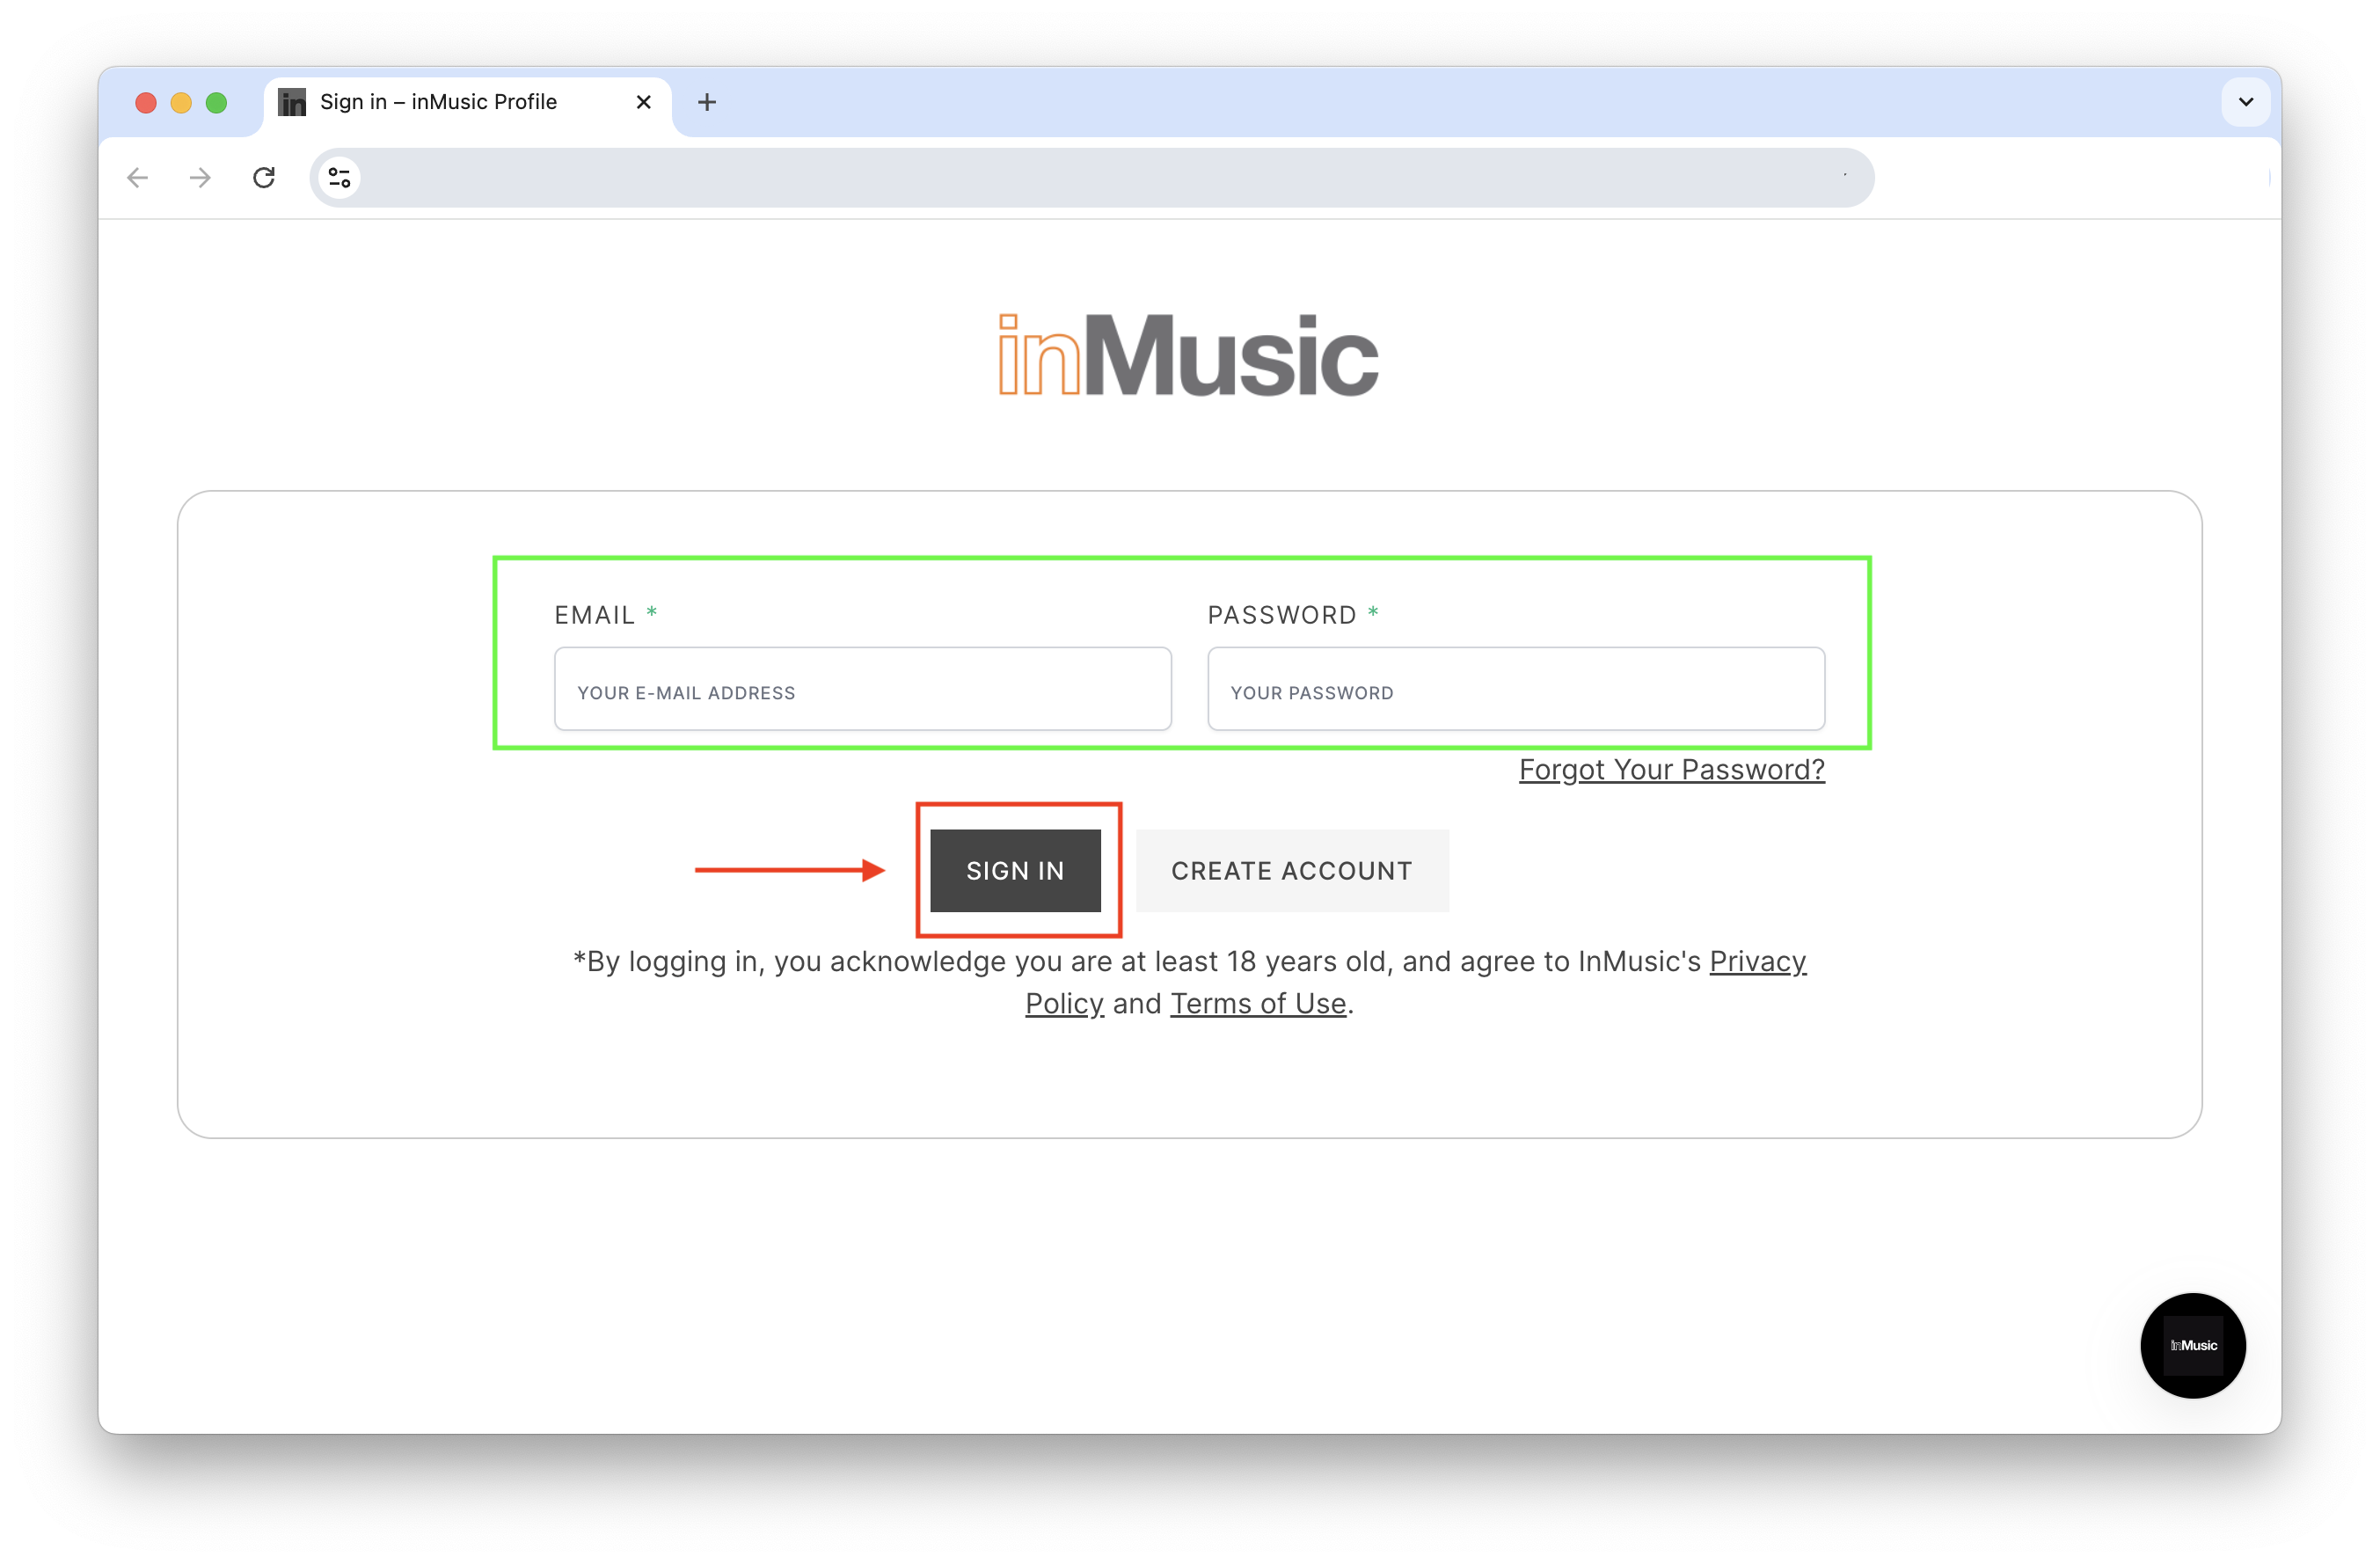Click the inMusic logo at top
Viewport: 2380px width, 1564px height.
[1188, 355]
